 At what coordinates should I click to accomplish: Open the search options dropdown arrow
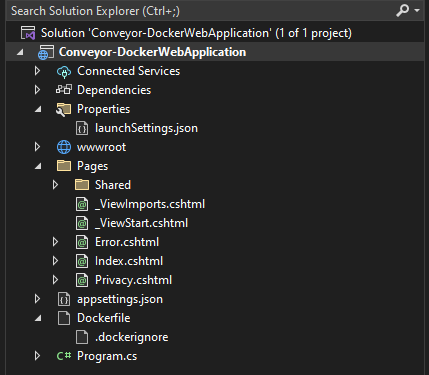417,11
